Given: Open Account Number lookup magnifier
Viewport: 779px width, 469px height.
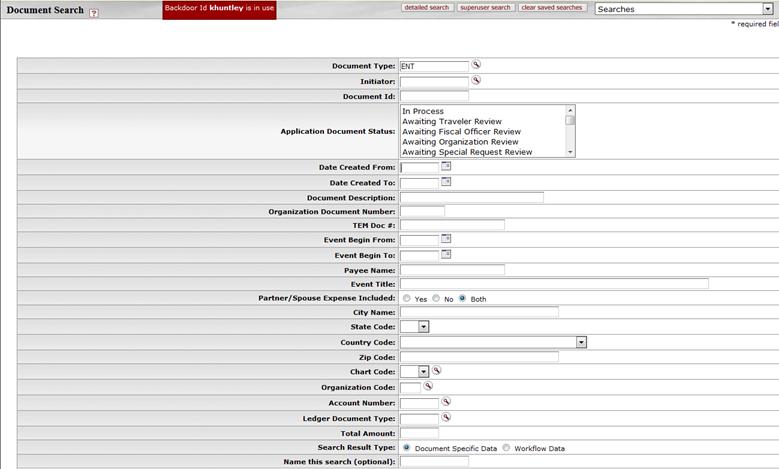Looking at the screenshot, I should 446,401.
